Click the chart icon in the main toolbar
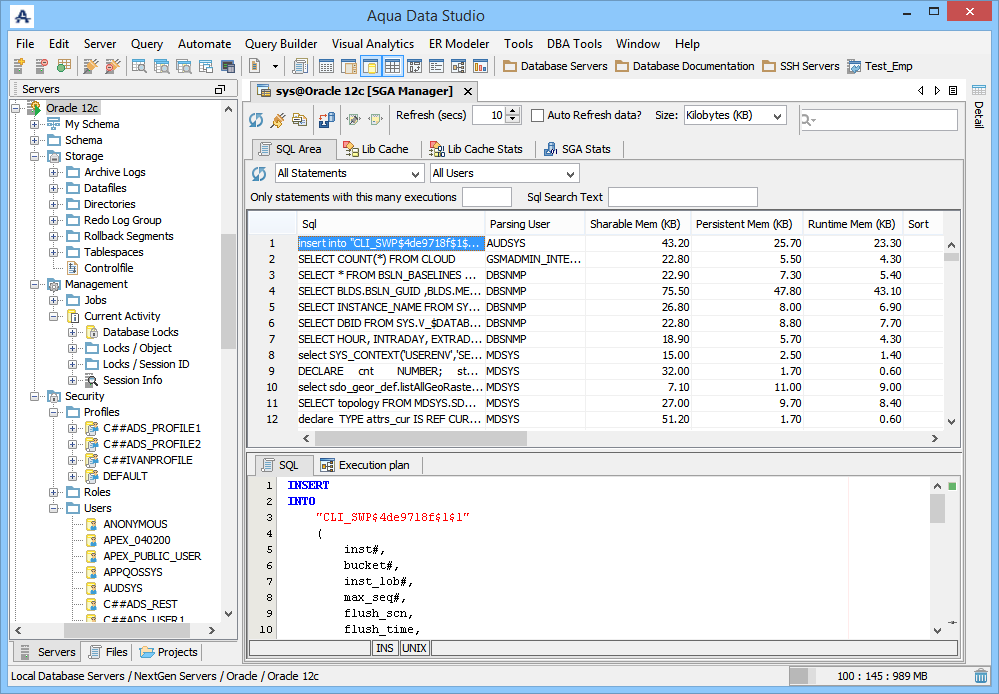This screenshot has height=694, width=999. pos(480,67)
